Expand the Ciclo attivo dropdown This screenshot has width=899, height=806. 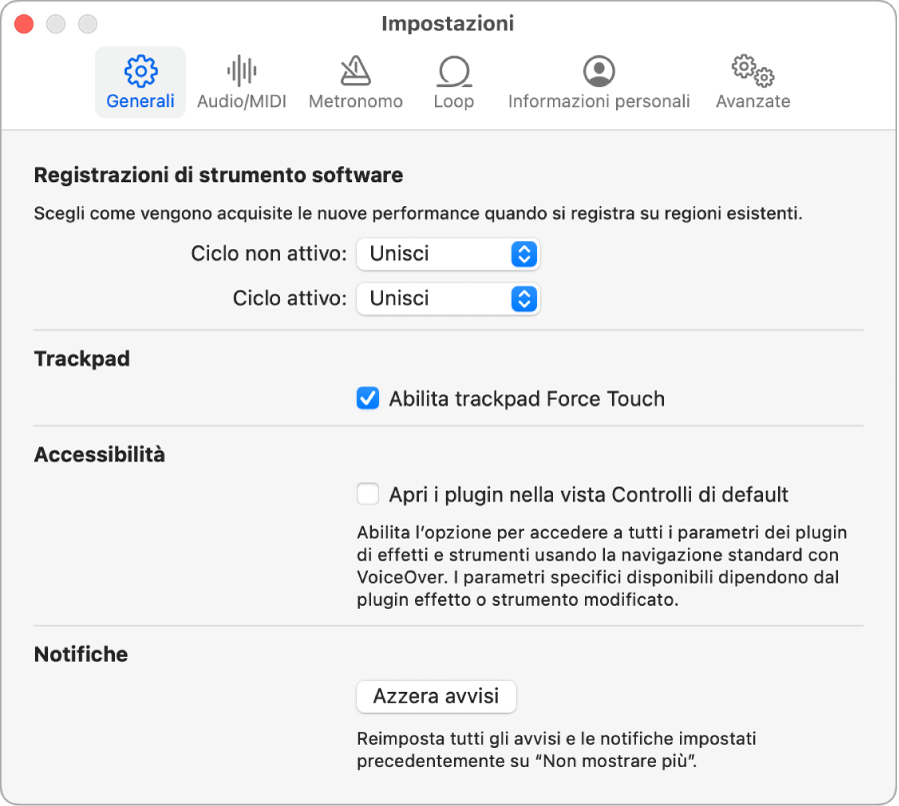tap(448, 298)
